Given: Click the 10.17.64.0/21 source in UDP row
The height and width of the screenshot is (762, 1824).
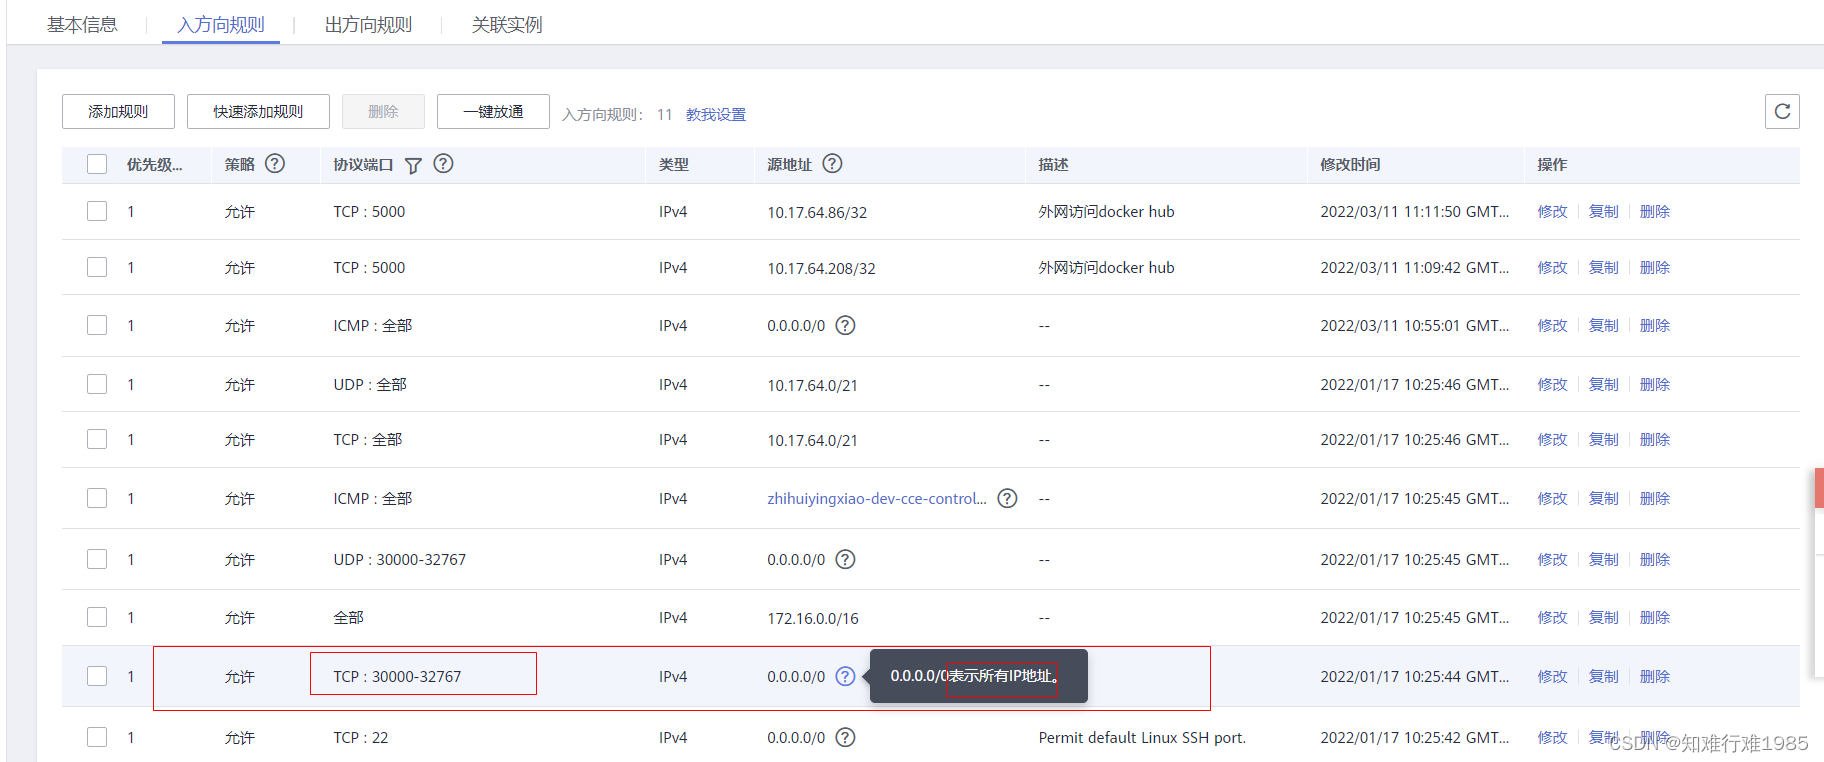Looking at the screenshot, I should tap(812, 385).
